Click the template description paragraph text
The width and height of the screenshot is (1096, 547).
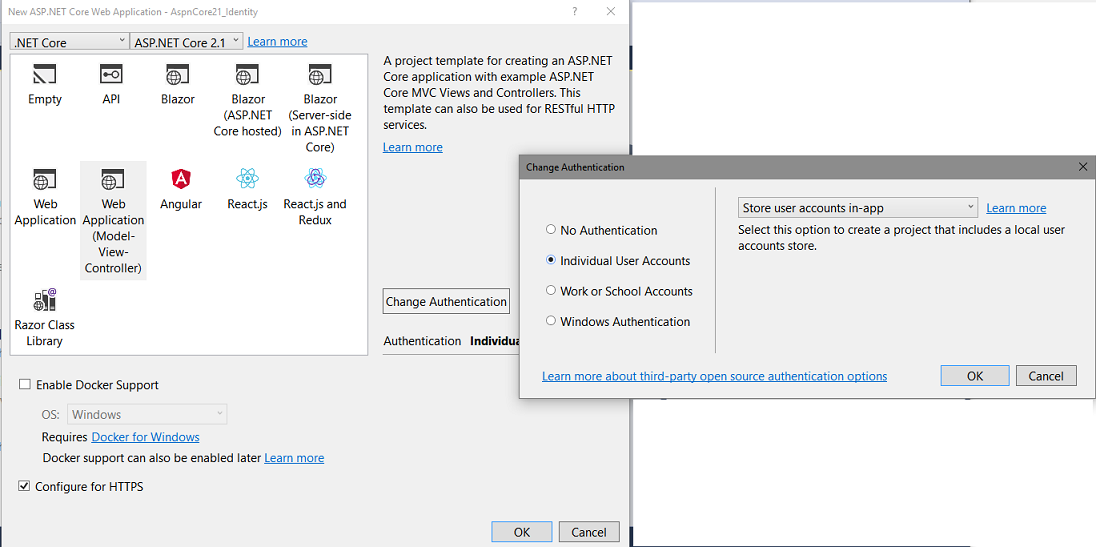pyautogui.click(x=500, y=92)
